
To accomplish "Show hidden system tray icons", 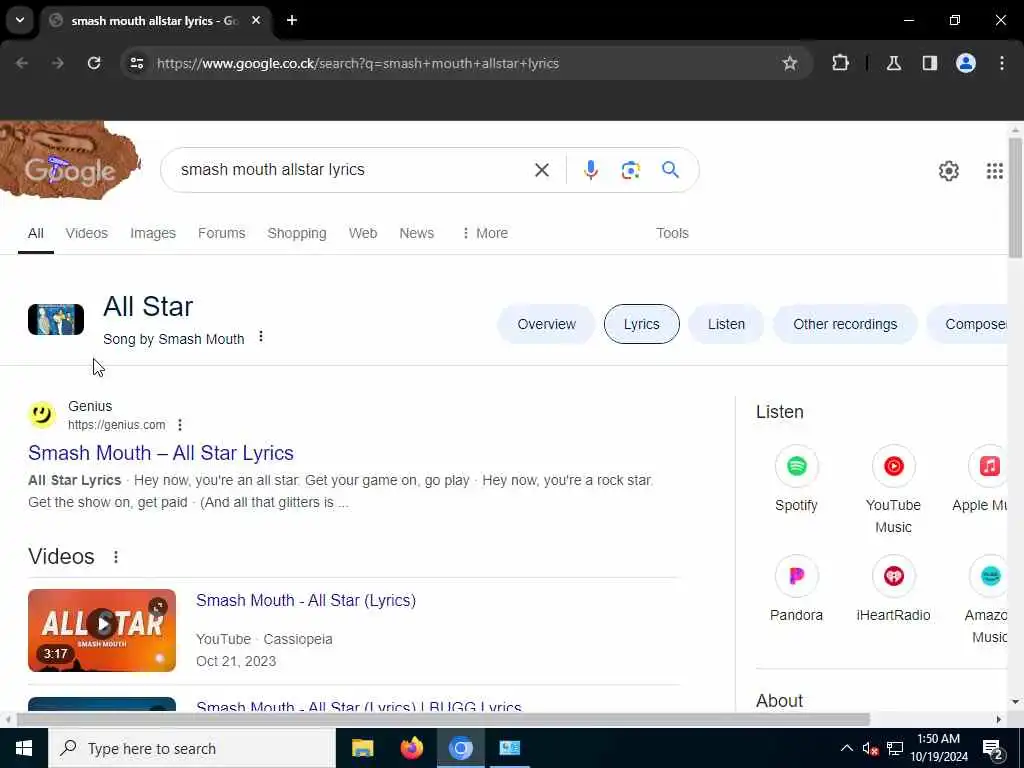I will pyautogui.click(x=846, y=748).
